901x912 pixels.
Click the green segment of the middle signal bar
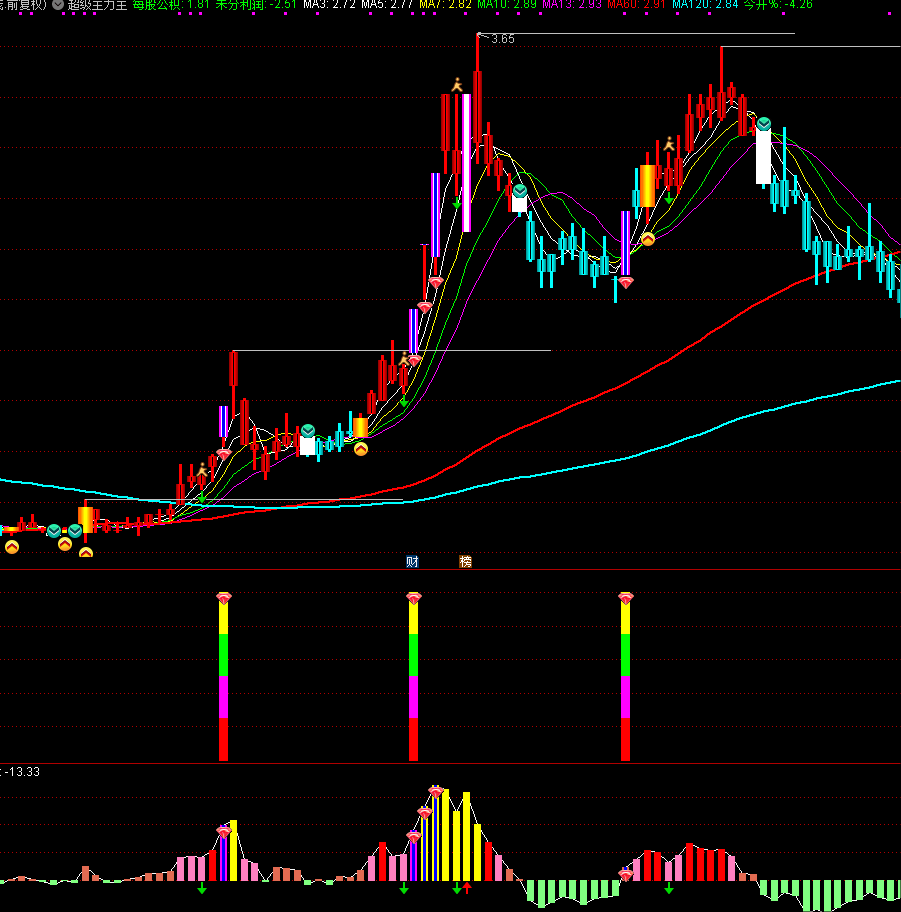[x=413, y=654]
